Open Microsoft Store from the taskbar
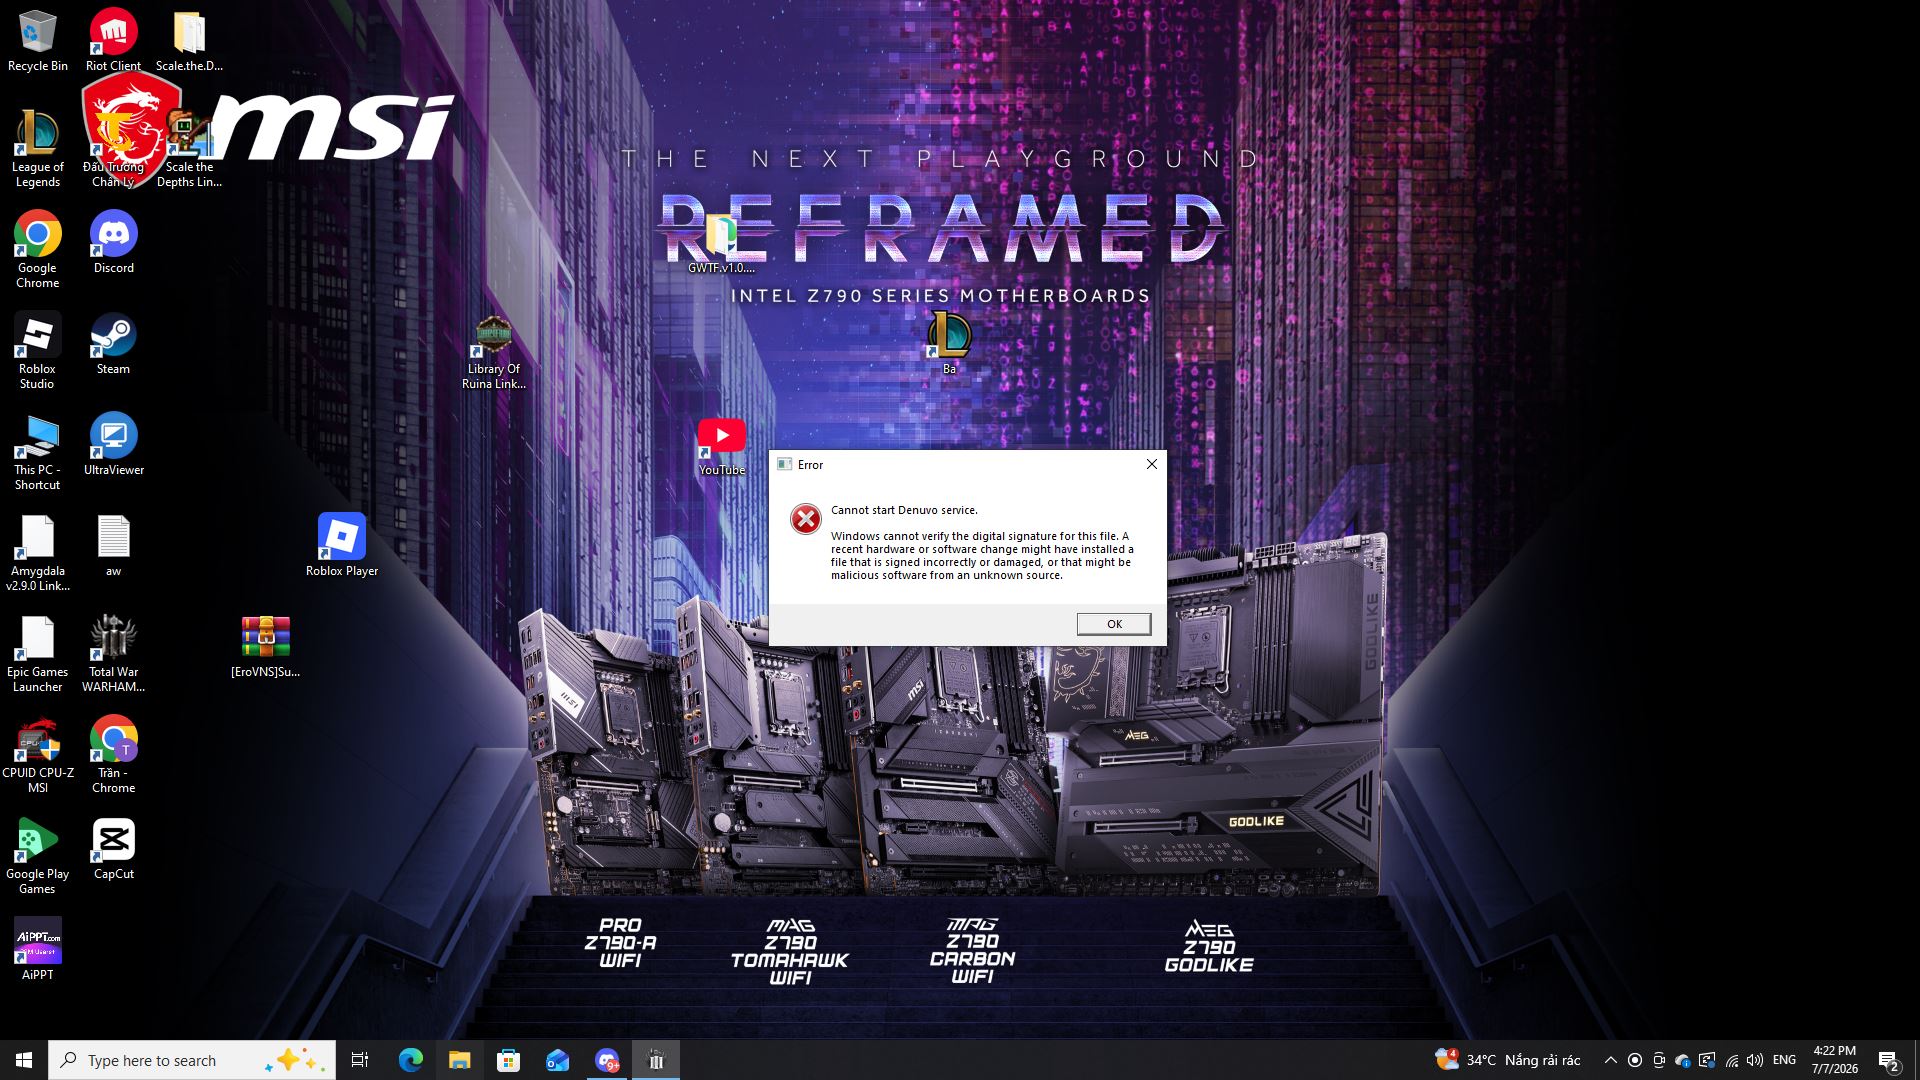Screen dimensions: 1920x1080 pos(508,1060)
